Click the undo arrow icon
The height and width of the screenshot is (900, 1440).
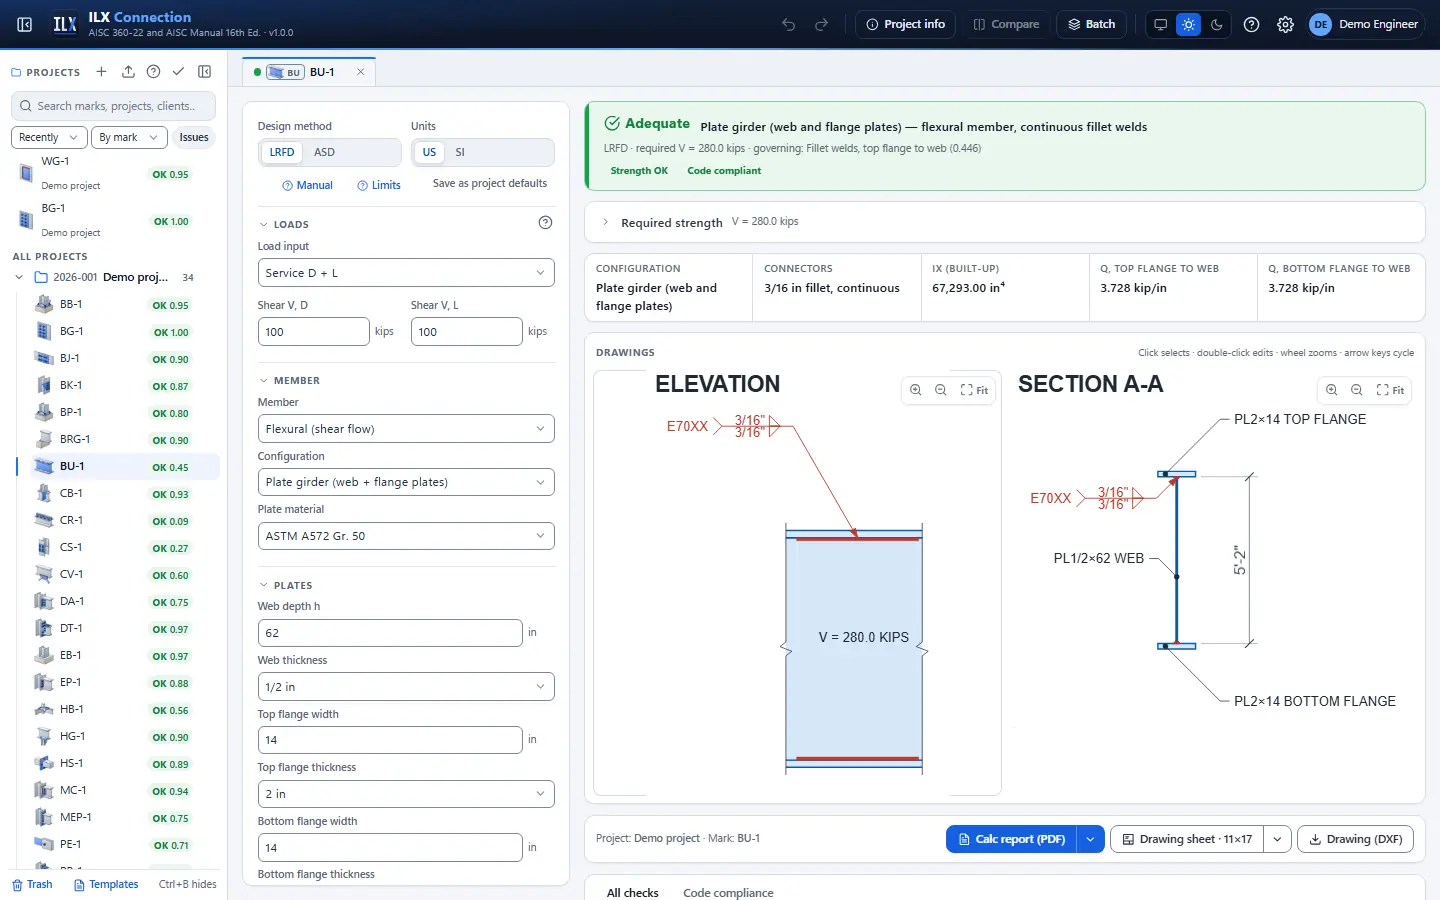[x=789, y=24]
